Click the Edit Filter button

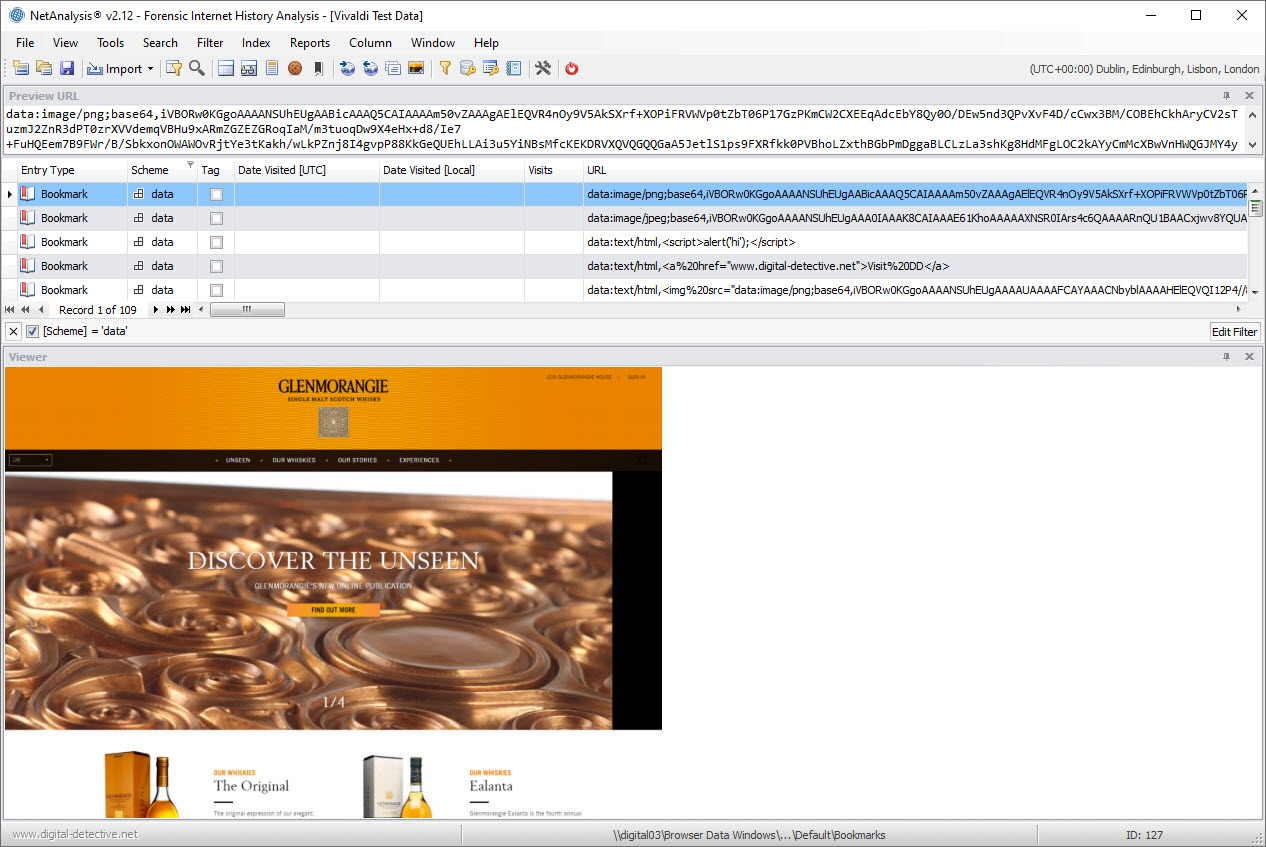click(1235, 332)
